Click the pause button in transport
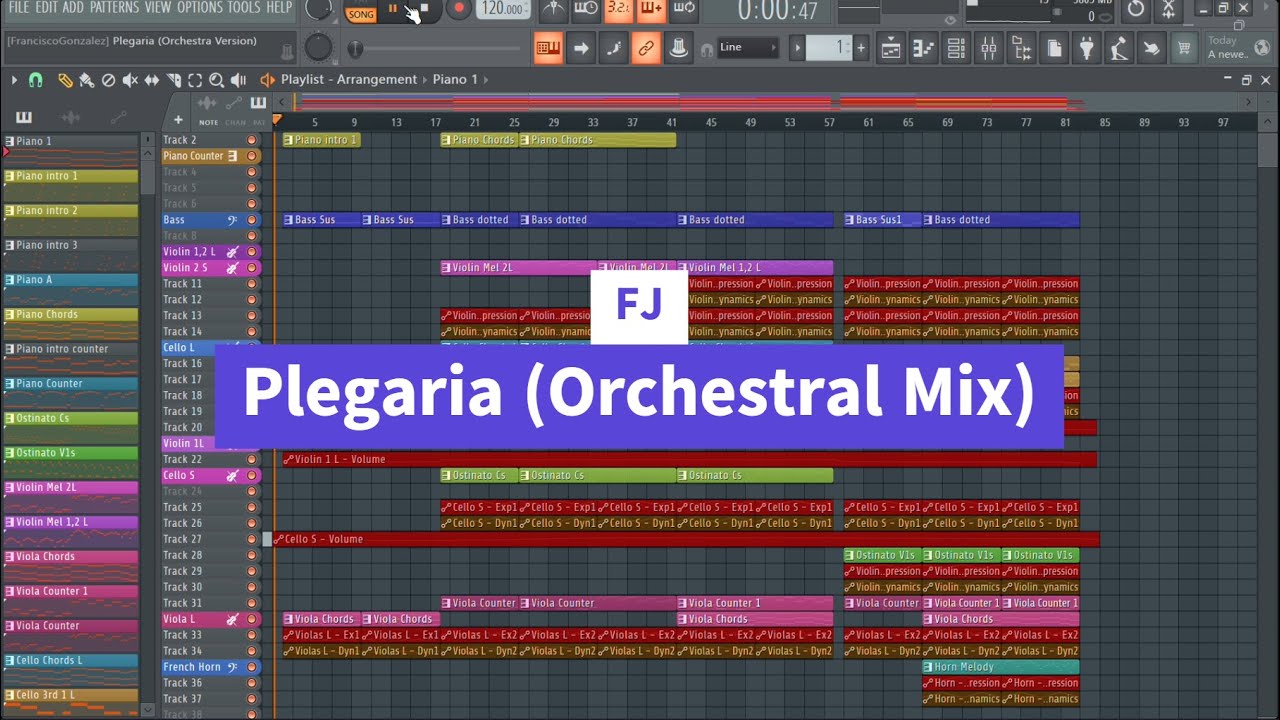Viewport: 1280px width, 720px height. pos(393,9)
